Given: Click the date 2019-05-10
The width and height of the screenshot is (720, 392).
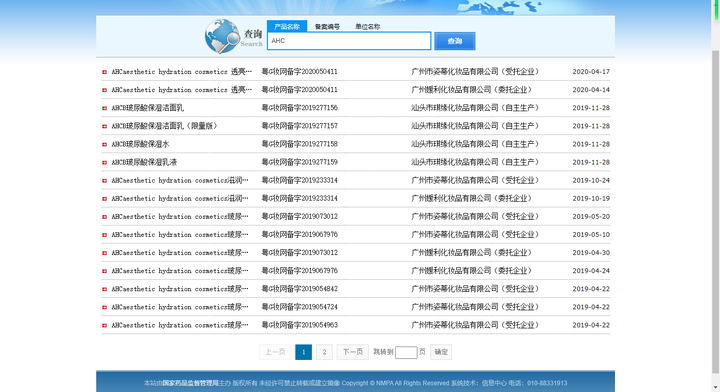Looking at the screenshot, I should [x=591, y=235].
